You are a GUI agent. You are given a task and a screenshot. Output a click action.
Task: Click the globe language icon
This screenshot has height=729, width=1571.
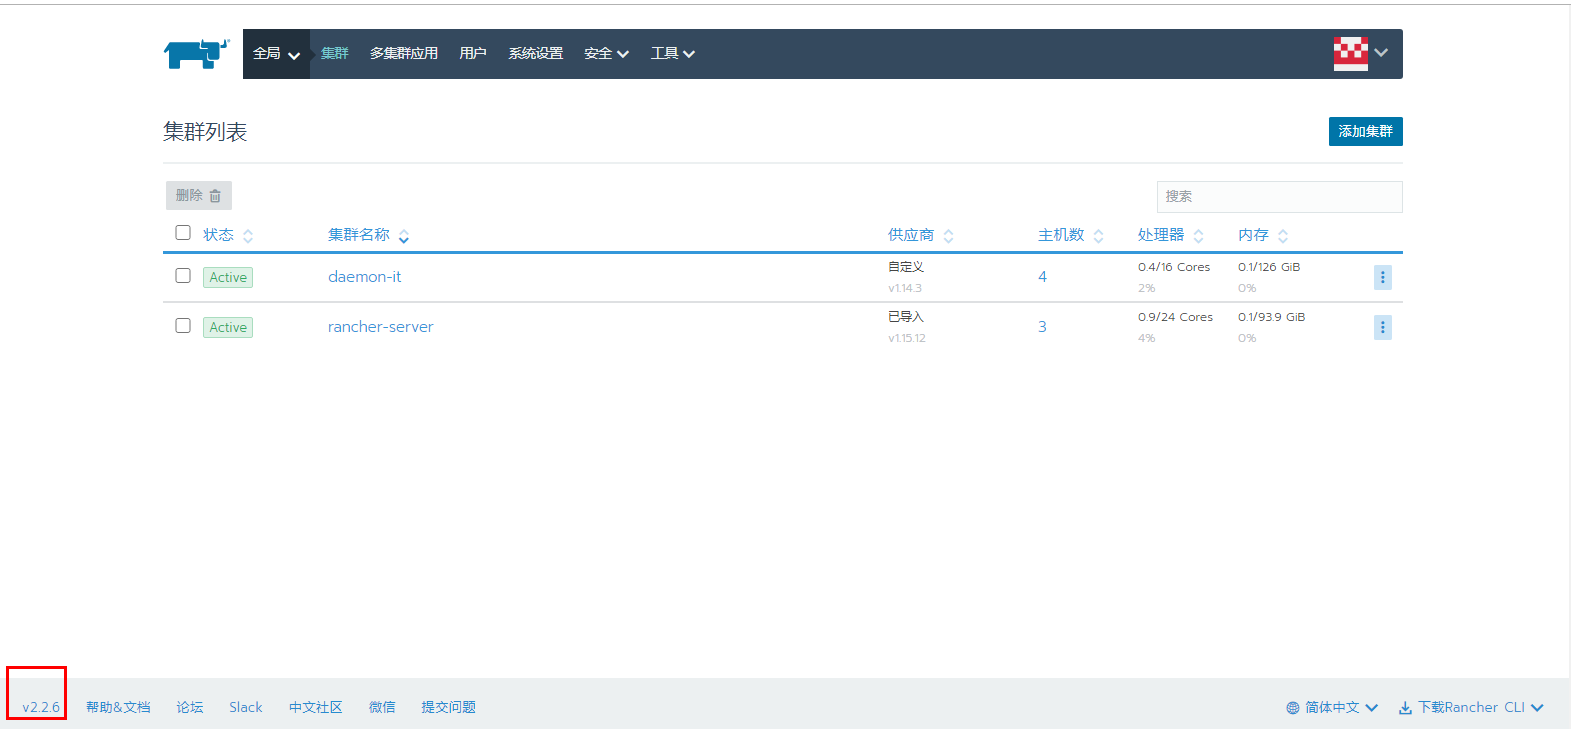tap(1293, 708)
